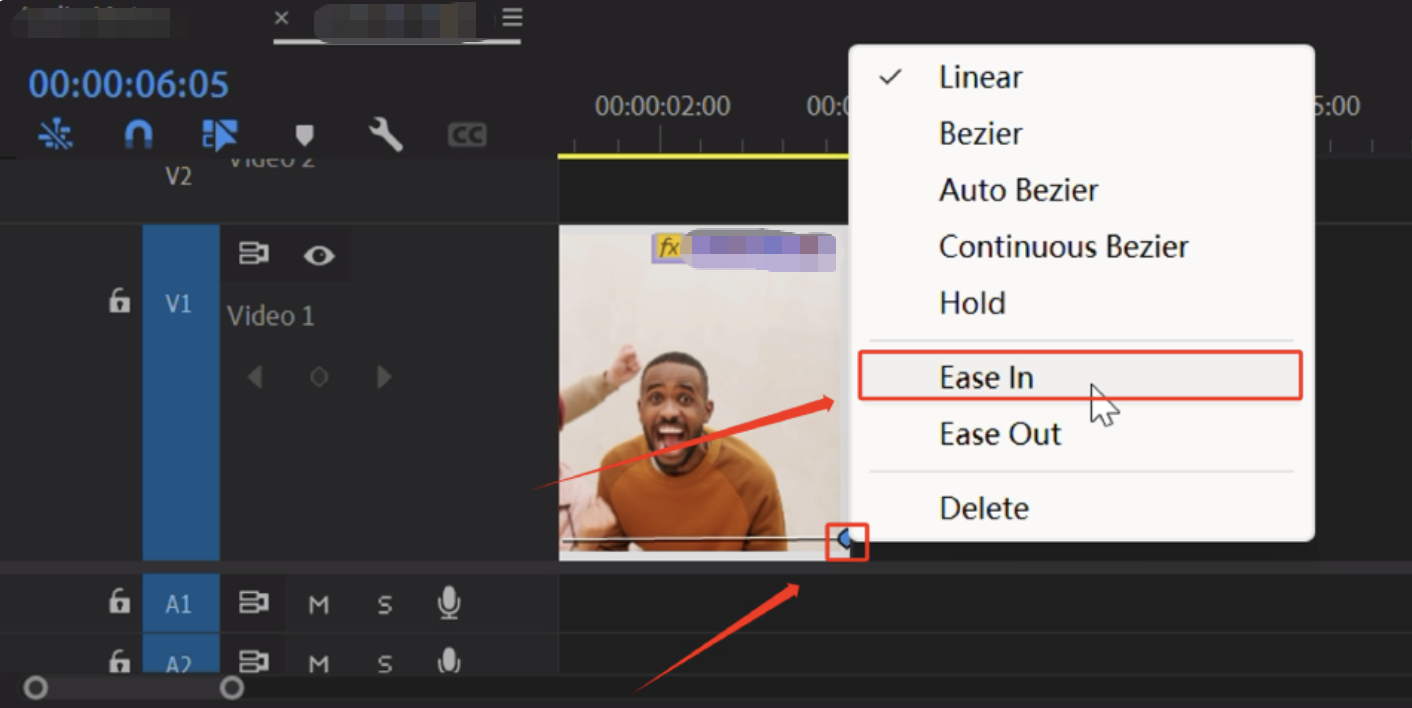Toggle sync lock on A1 track
1412x708 pixels.
254,603
